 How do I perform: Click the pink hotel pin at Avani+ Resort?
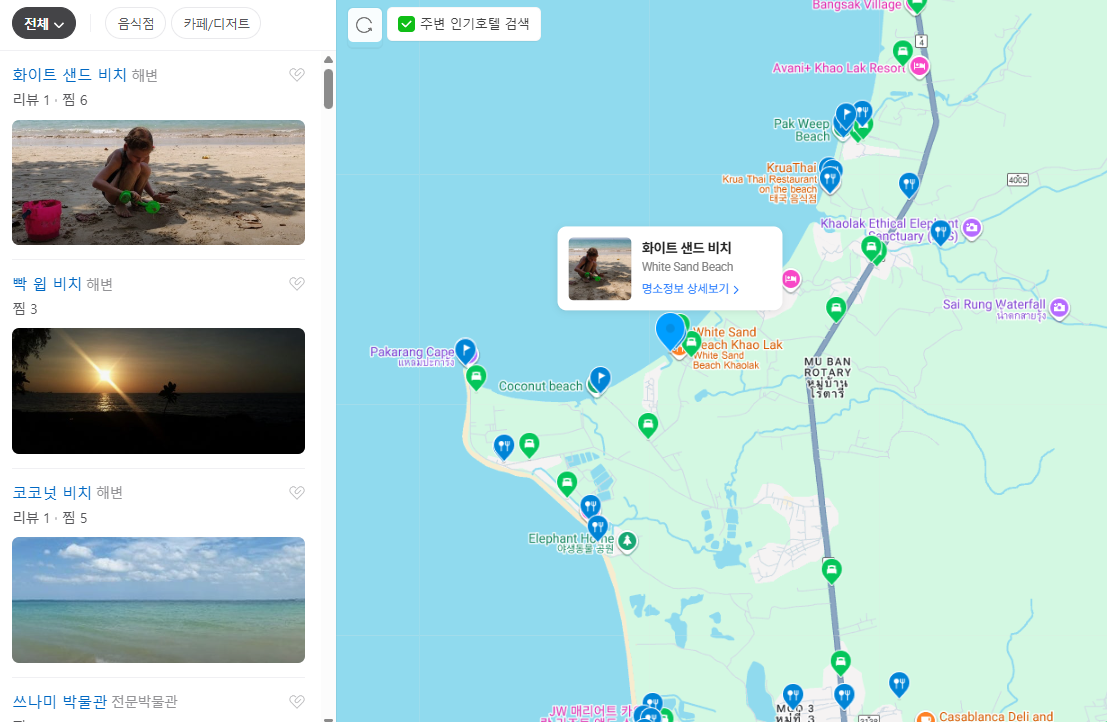[918, 67]
